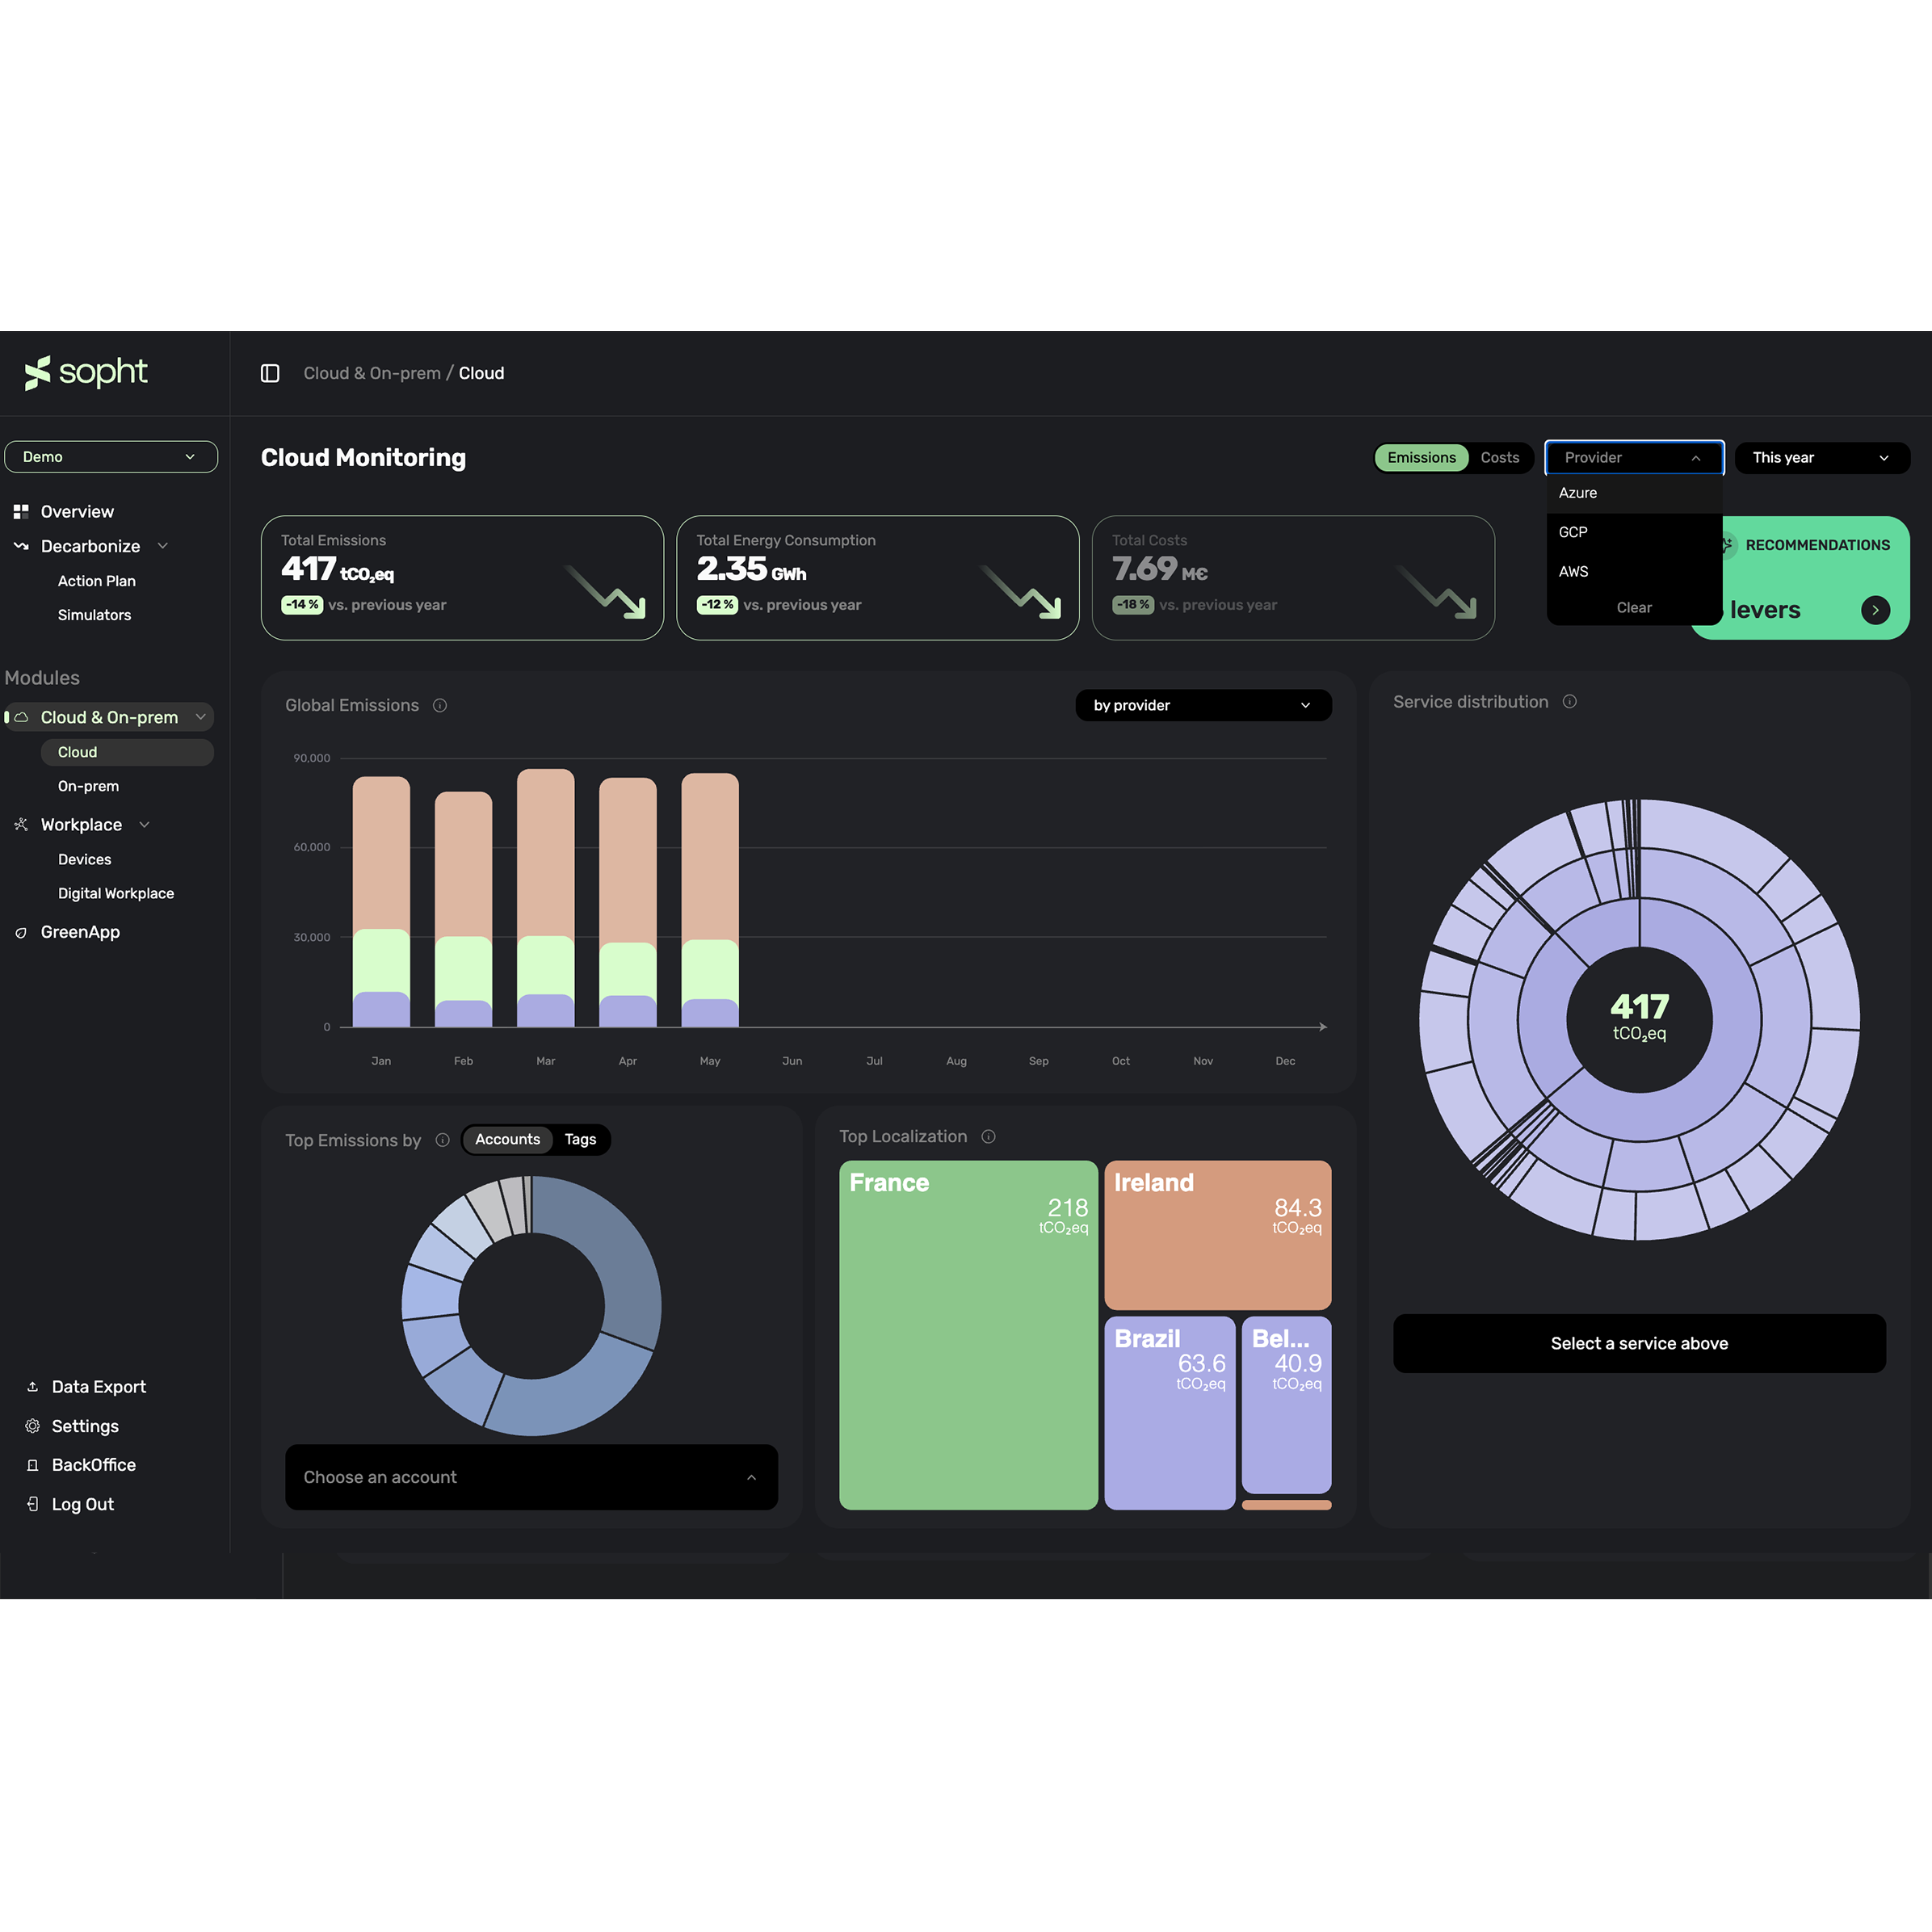The height and width of the screenshot is (1932, 1932).
Task: Click the Total Energy Consumption trend arrow
Action: coord(1021,592)
